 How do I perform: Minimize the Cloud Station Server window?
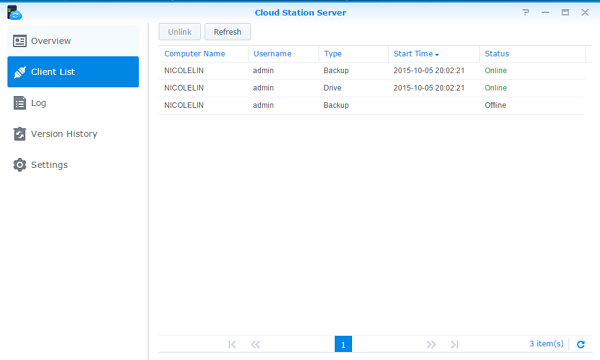(545, 12)
